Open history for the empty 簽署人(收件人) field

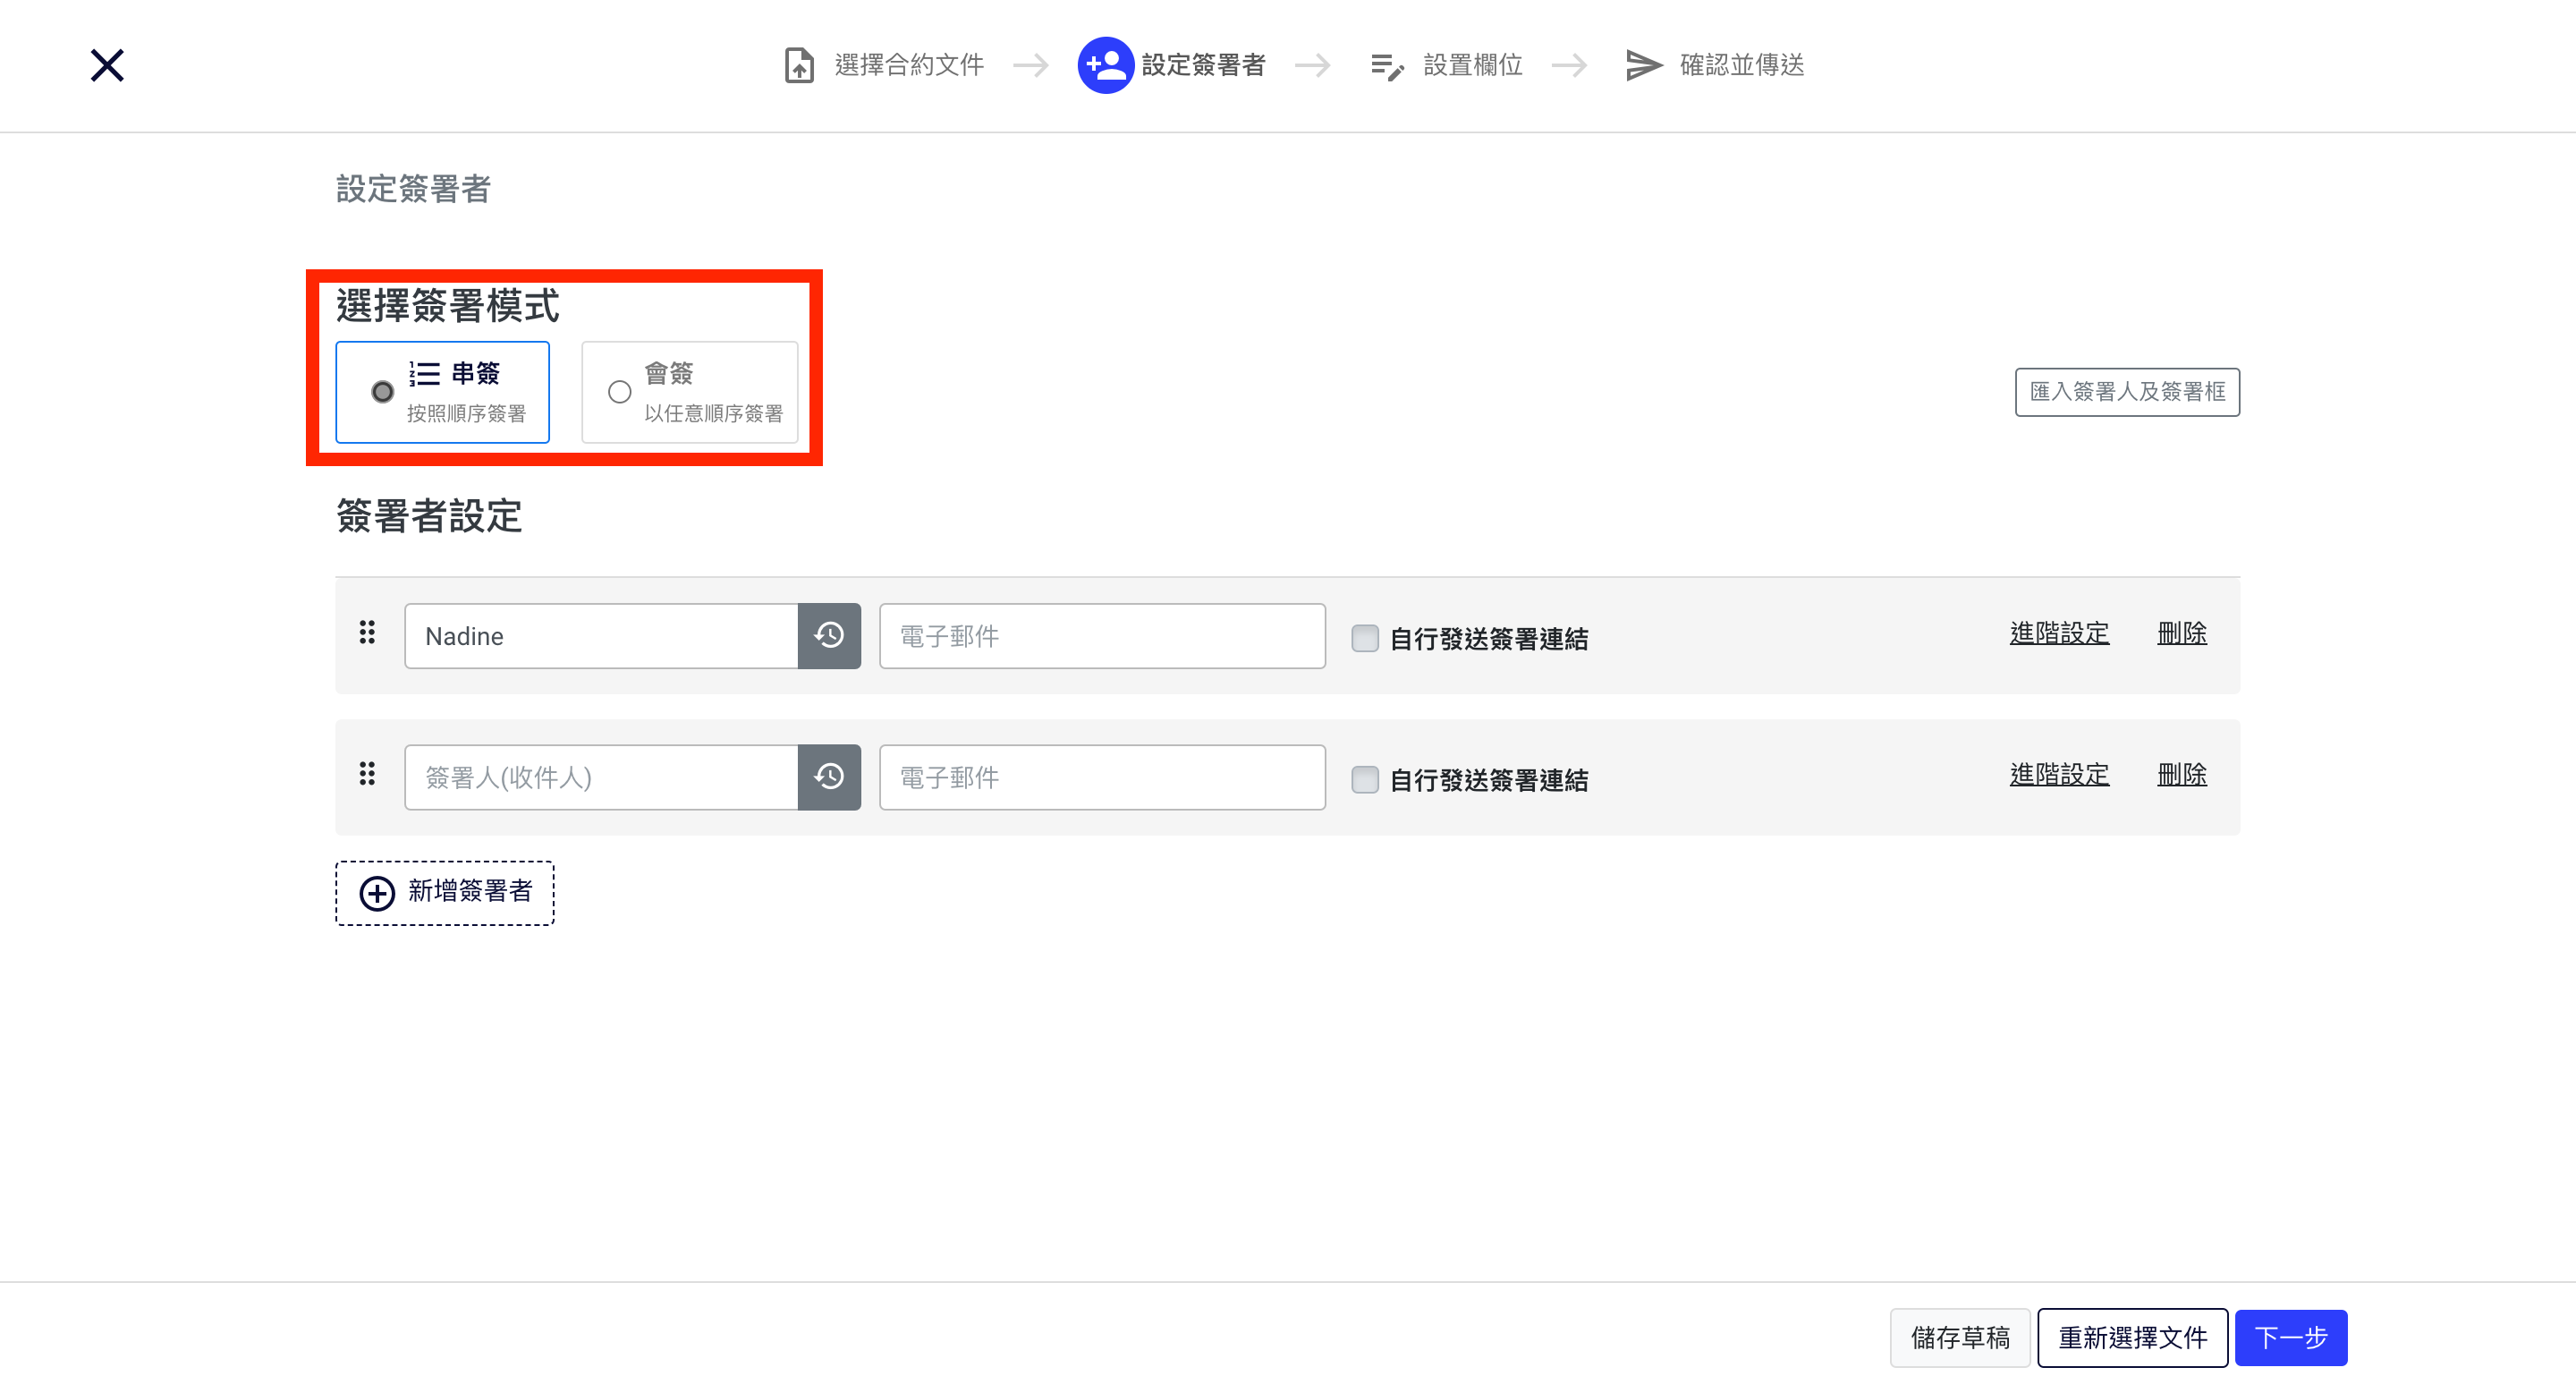click(x=829, y=777)
